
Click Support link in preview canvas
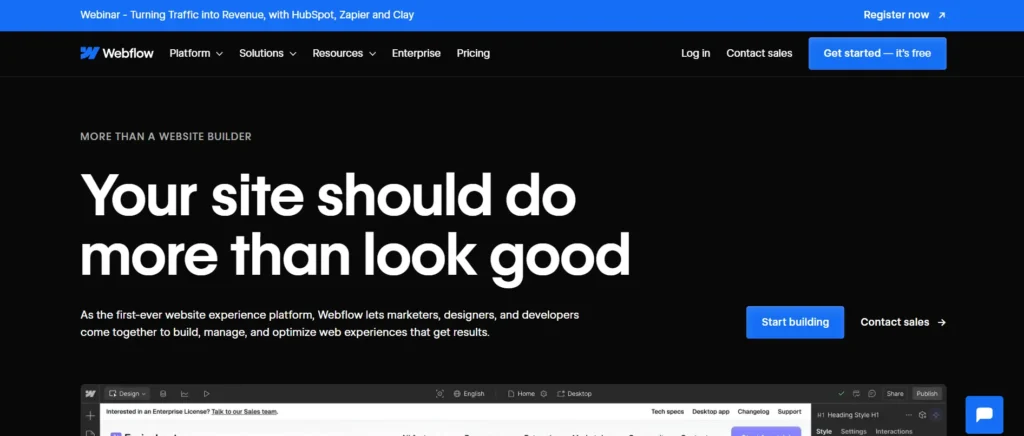pyautogui.click(x=789, y=412)
